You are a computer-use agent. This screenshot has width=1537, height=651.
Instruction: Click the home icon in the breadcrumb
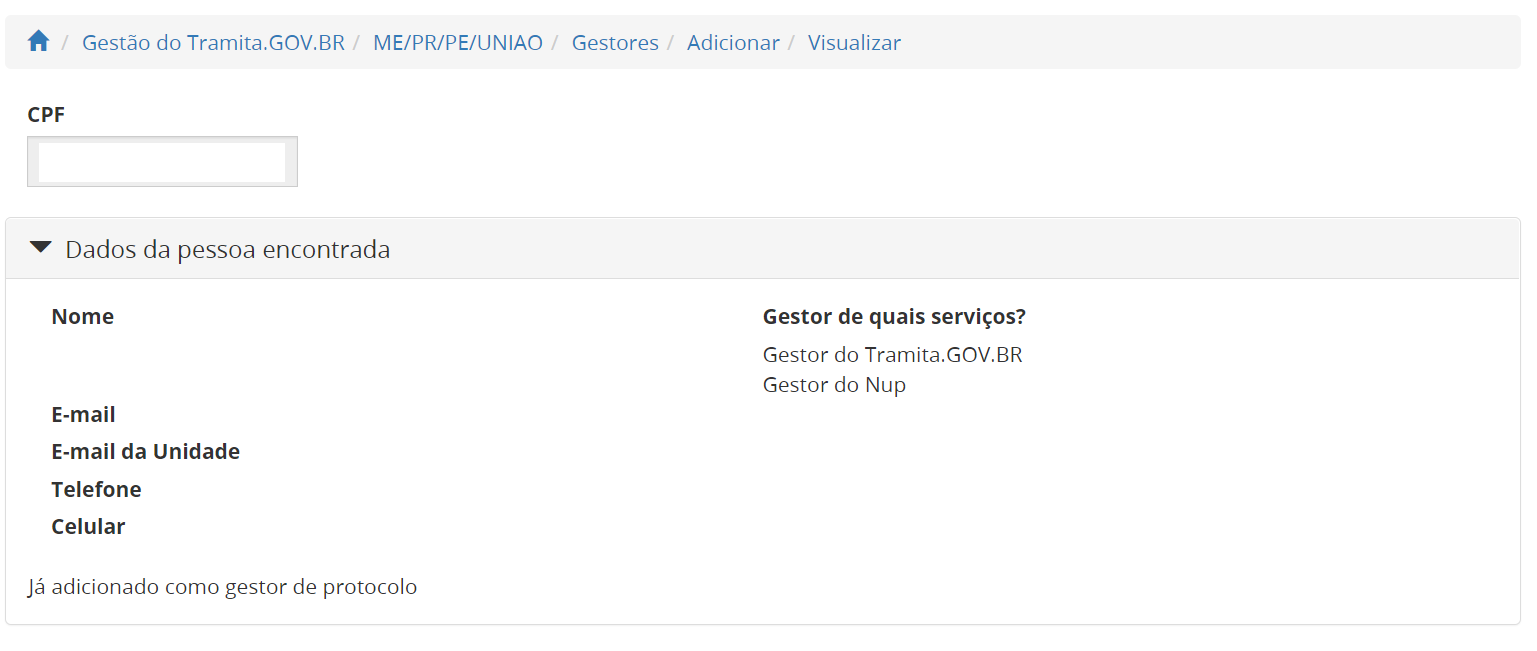pos(38,42)
